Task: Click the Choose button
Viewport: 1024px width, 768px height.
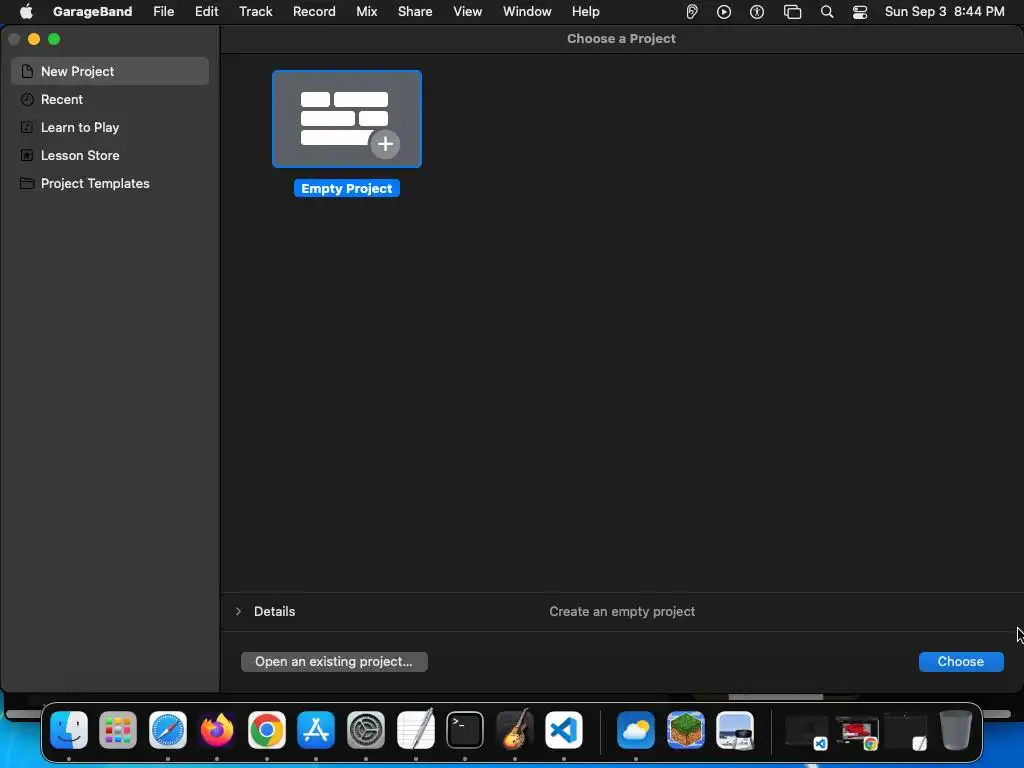Action: [961, 662]
